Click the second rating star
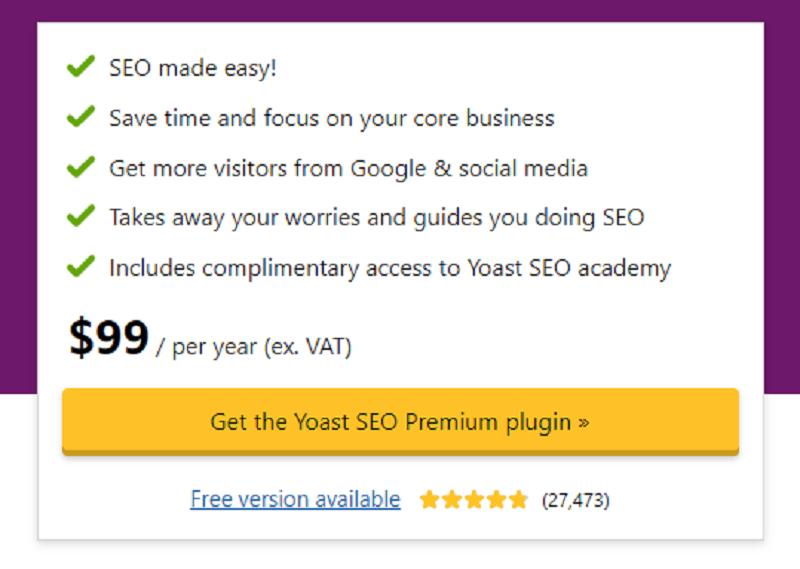Image resolution: width=800 pixels, height=569 pixels. tap(452, 500)
